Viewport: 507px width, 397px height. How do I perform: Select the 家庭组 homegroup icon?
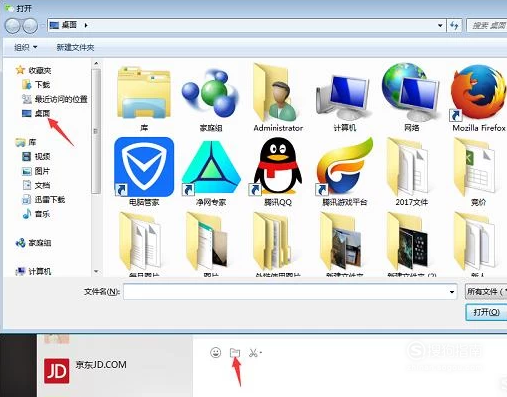click(x=211, y=93)
